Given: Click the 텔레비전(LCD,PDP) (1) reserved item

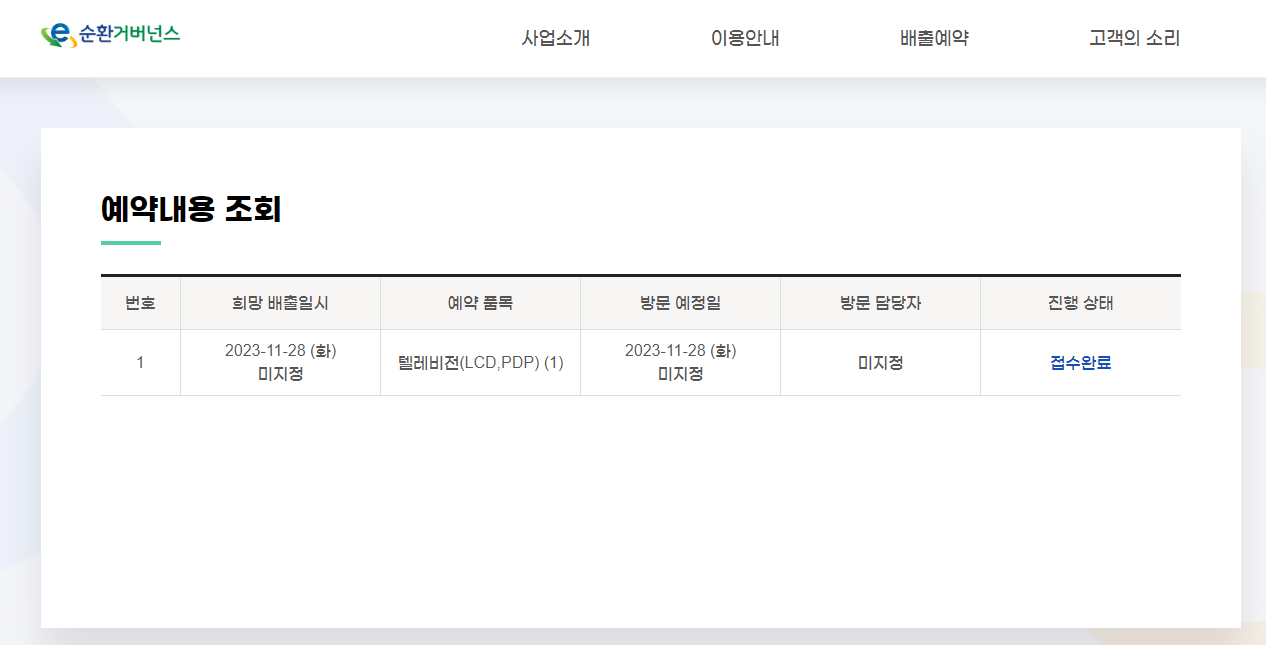Looking at the screenshot, I should 480,362.
